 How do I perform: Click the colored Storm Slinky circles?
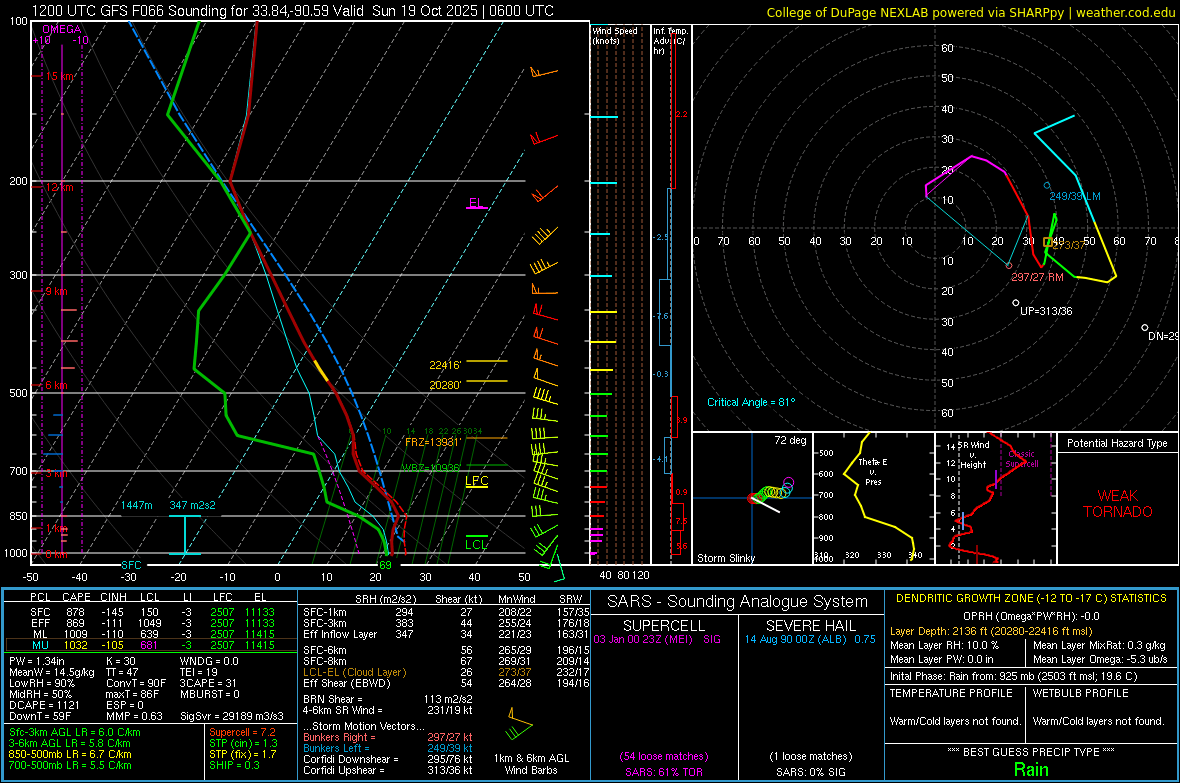click(x=771, y=492)
